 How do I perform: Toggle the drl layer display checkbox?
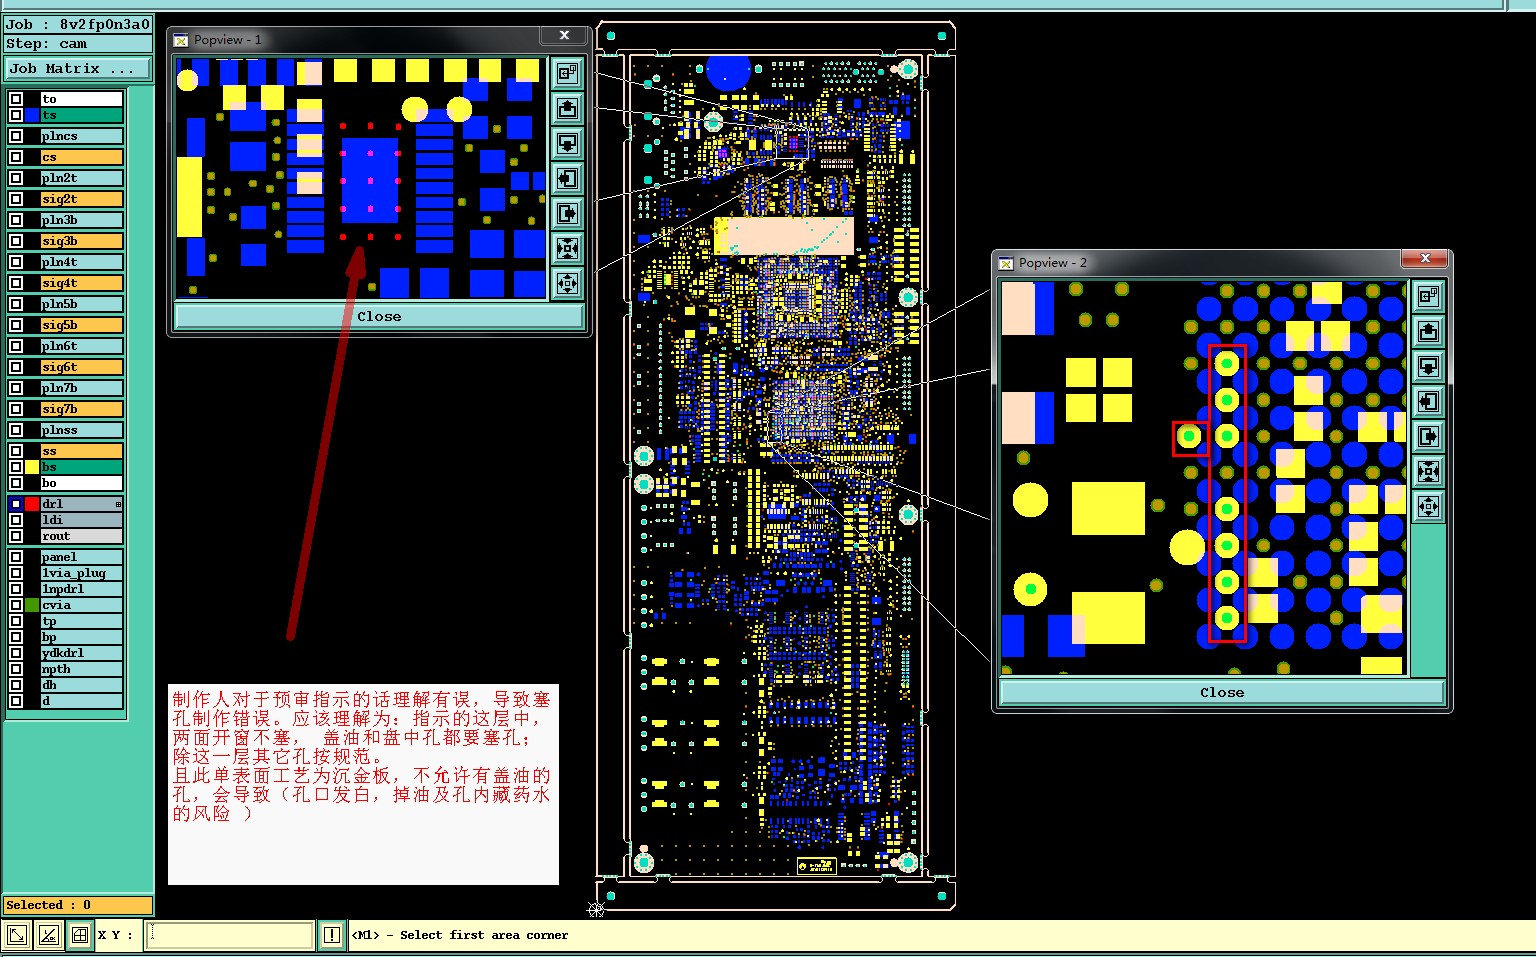click(x=16, y=504)
